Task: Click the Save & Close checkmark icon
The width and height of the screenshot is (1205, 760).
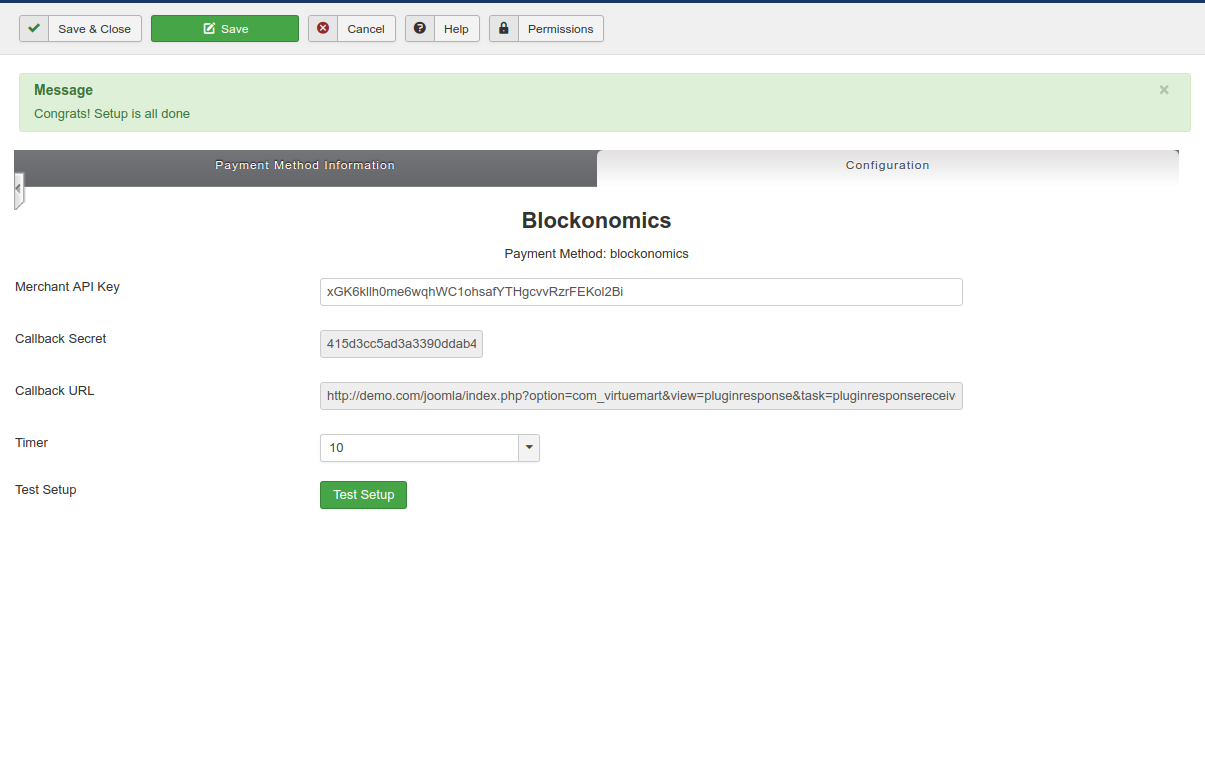Action: pyautogui.click(x=34, y=29)
